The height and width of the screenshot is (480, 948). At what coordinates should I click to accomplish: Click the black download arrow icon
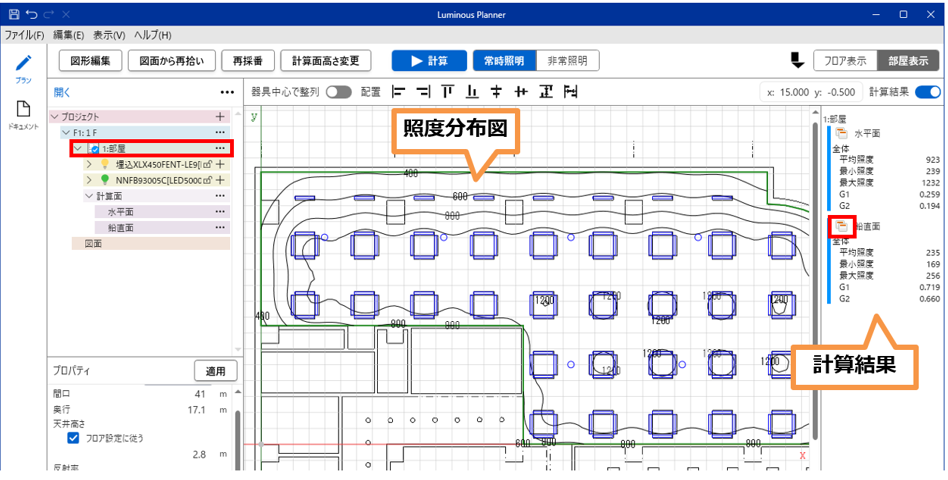(797, 60)
